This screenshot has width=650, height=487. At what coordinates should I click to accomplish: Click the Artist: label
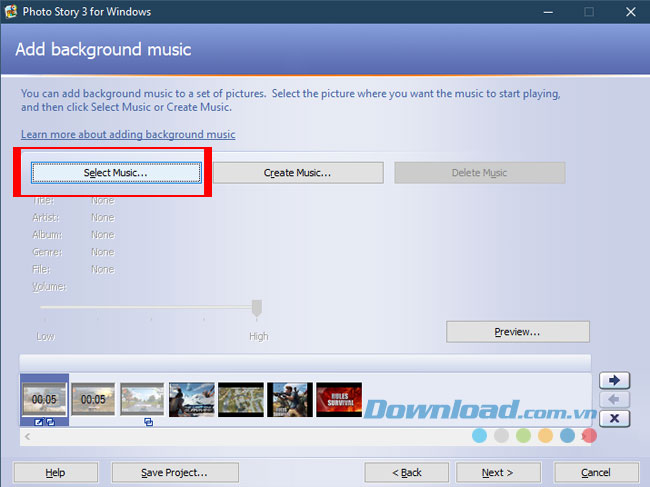46,218
